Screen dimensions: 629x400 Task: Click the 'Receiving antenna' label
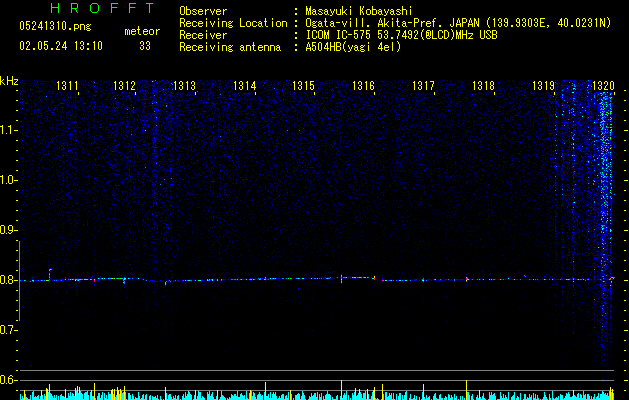click(x=230, y=47)
